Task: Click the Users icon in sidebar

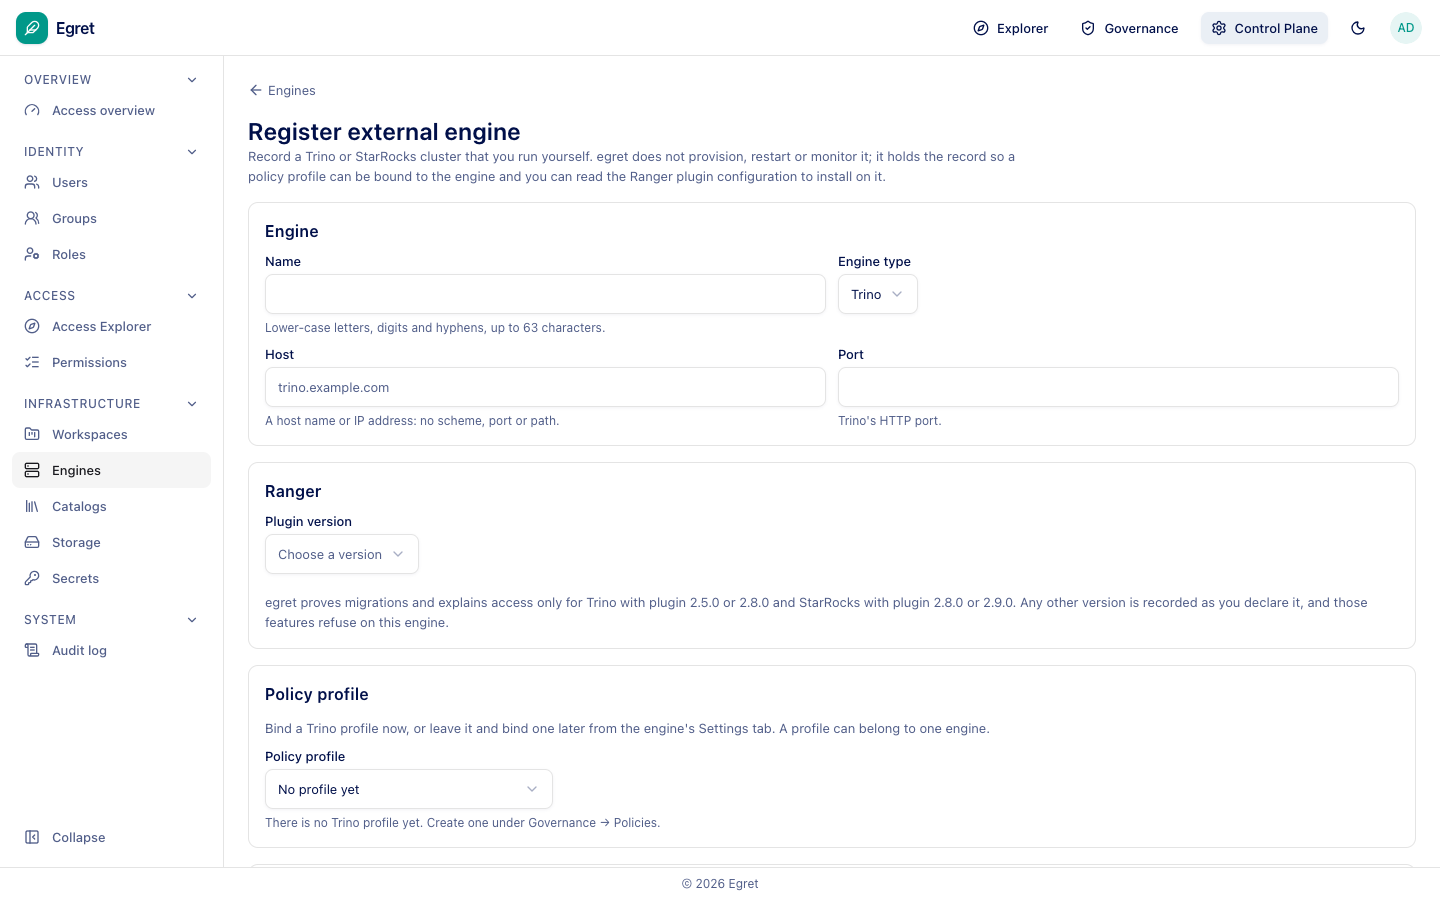Action: click(32, 183)
